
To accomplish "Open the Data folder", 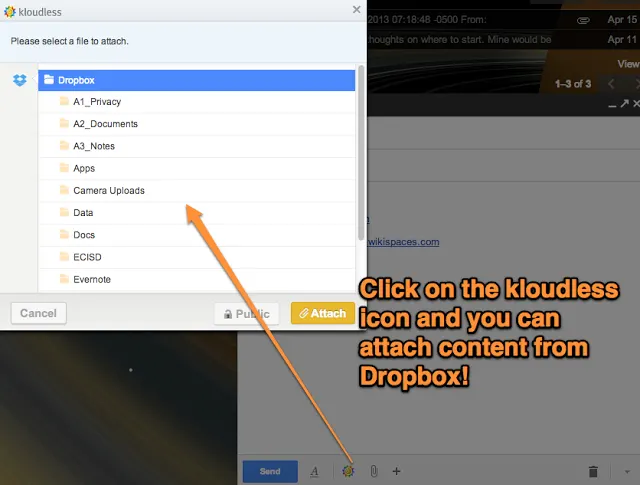I will coord(196,213).
